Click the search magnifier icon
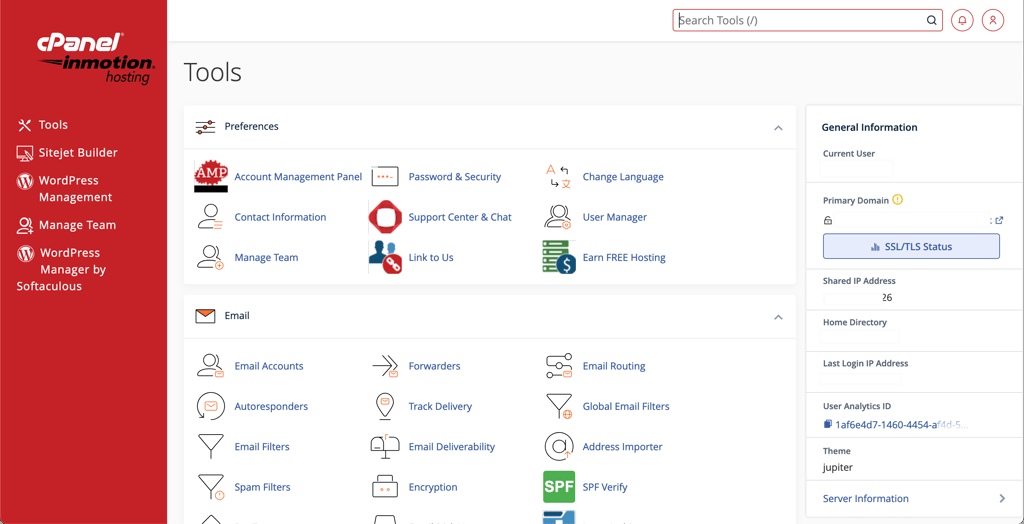Image resolution: width=1024 pixels, height=524 pixels. pos(932,20)
